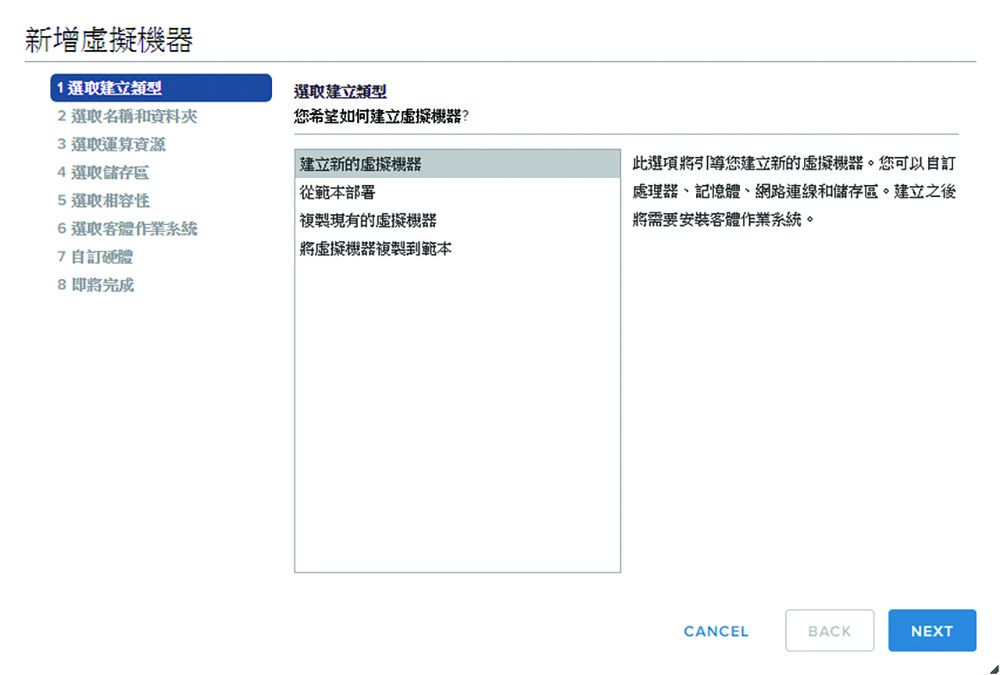Choose 從範本部署 in the list
The height and width of the screenshot is (675, 1000).
coord(457,192)
